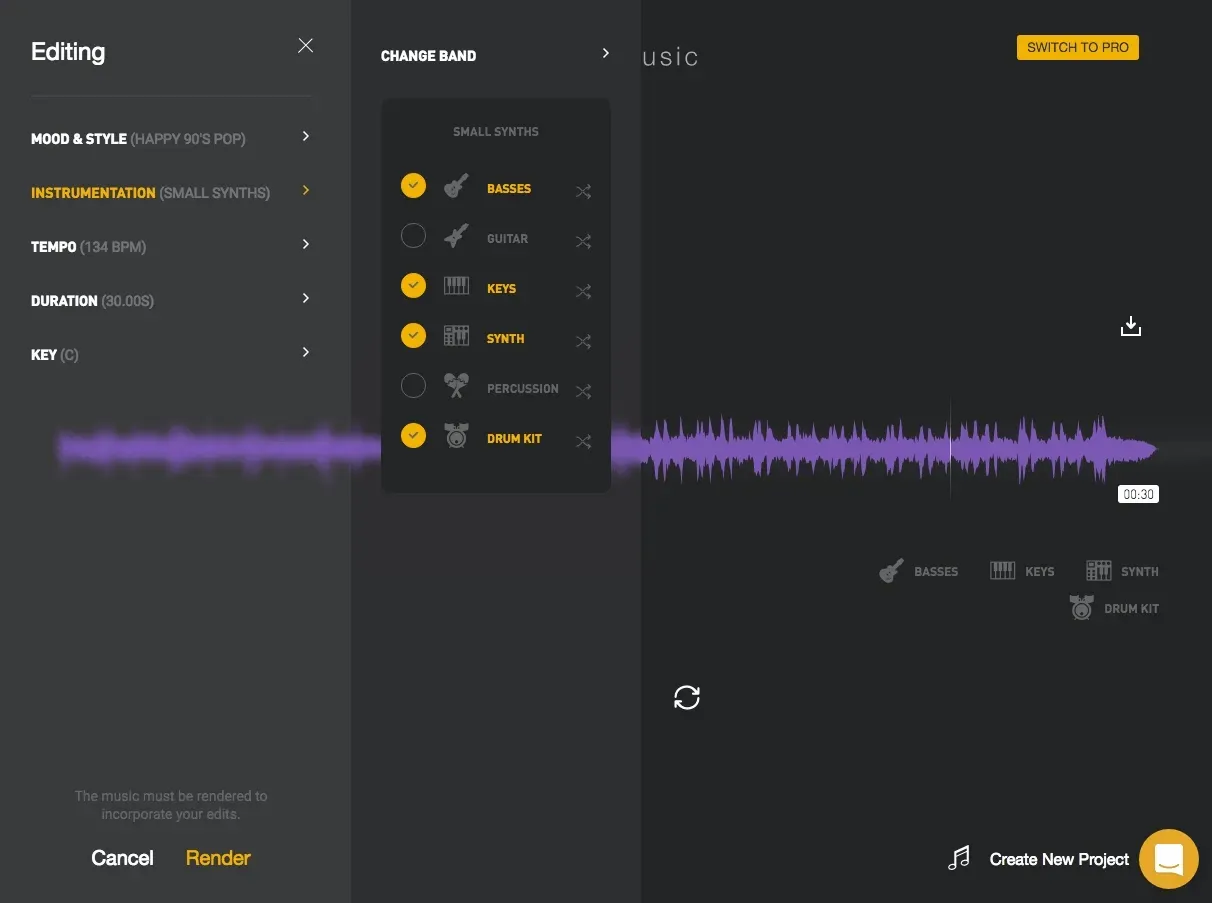Click Create New Project
This screenshot has width=1212, height=903.
[1059, 859]
